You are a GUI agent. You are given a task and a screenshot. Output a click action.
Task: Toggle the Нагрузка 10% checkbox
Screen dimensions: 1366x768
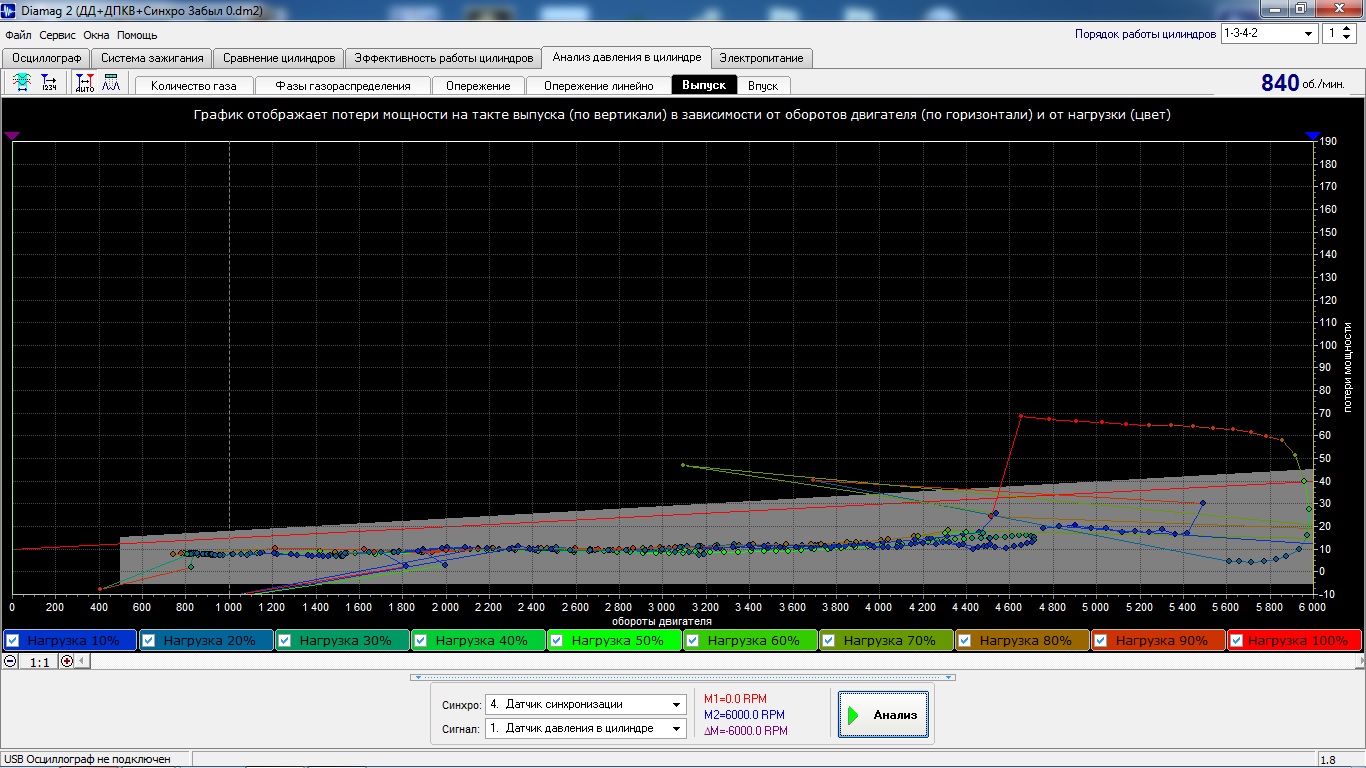(x=13, y=640)
